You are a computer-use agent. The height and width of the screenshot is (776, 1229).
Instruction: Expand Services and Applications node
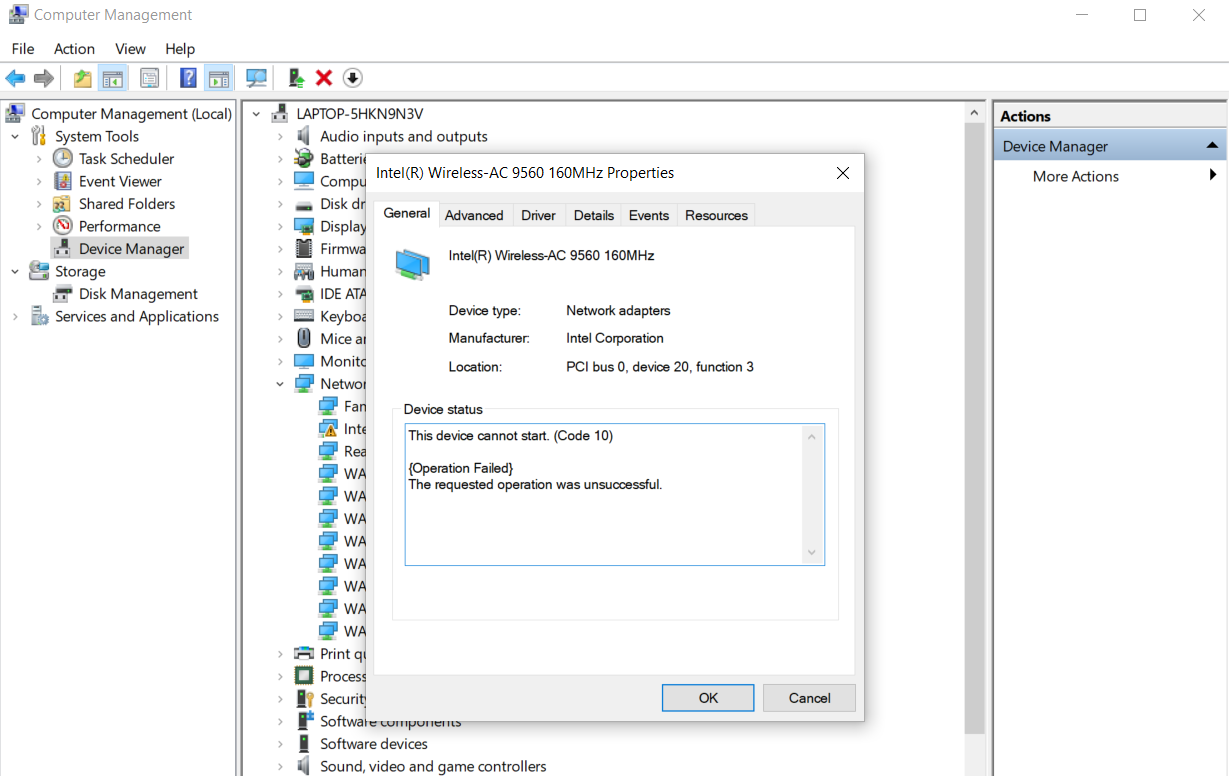pyautogui.click(x=15, y=317)
